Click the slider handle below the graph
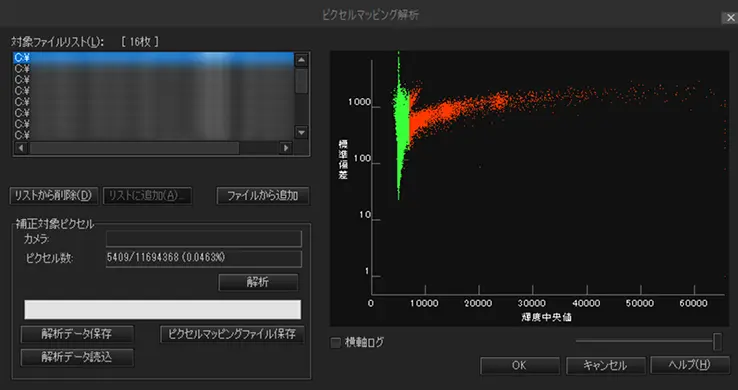The width and height of the screenshot is (738, 390). [717, 342]
